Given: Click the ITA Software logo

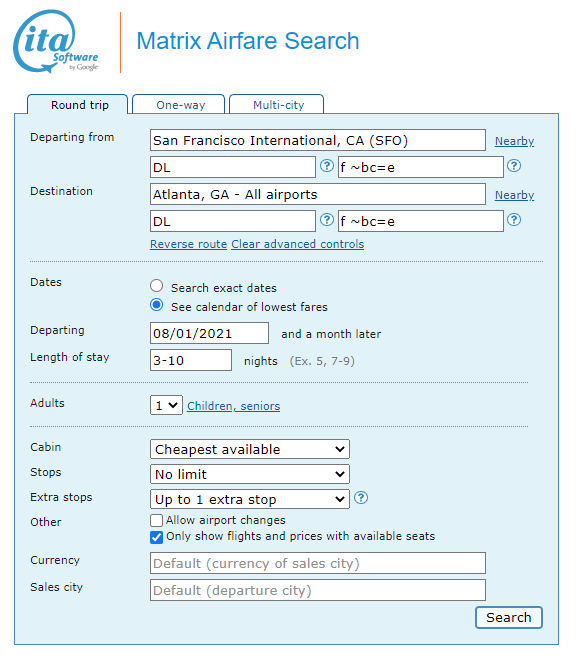Looking at the screenshot, I should tap(56, 42).
